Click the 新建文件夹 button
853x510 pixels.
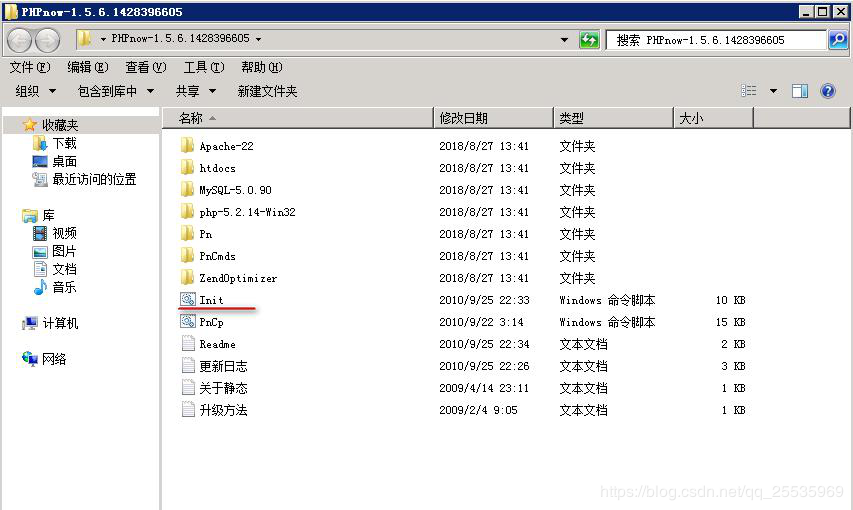tap(267, 91)
